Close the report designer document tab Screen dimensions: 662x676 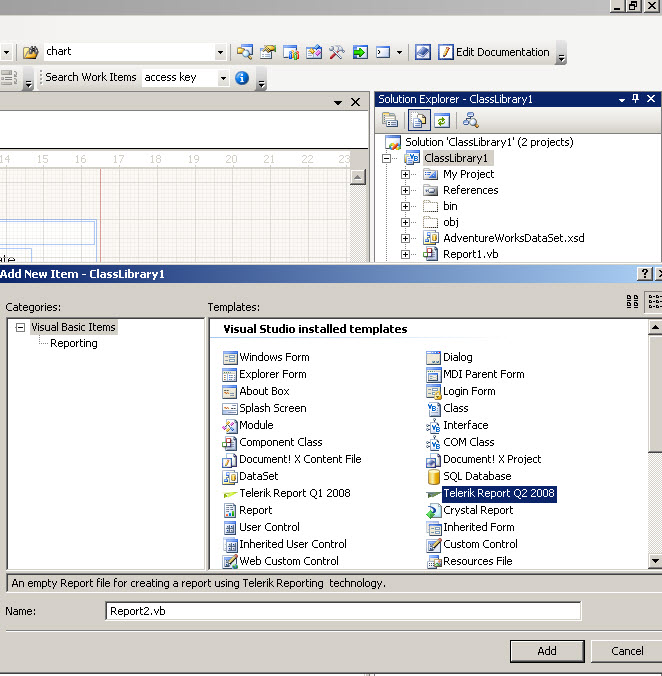point(355,102)
